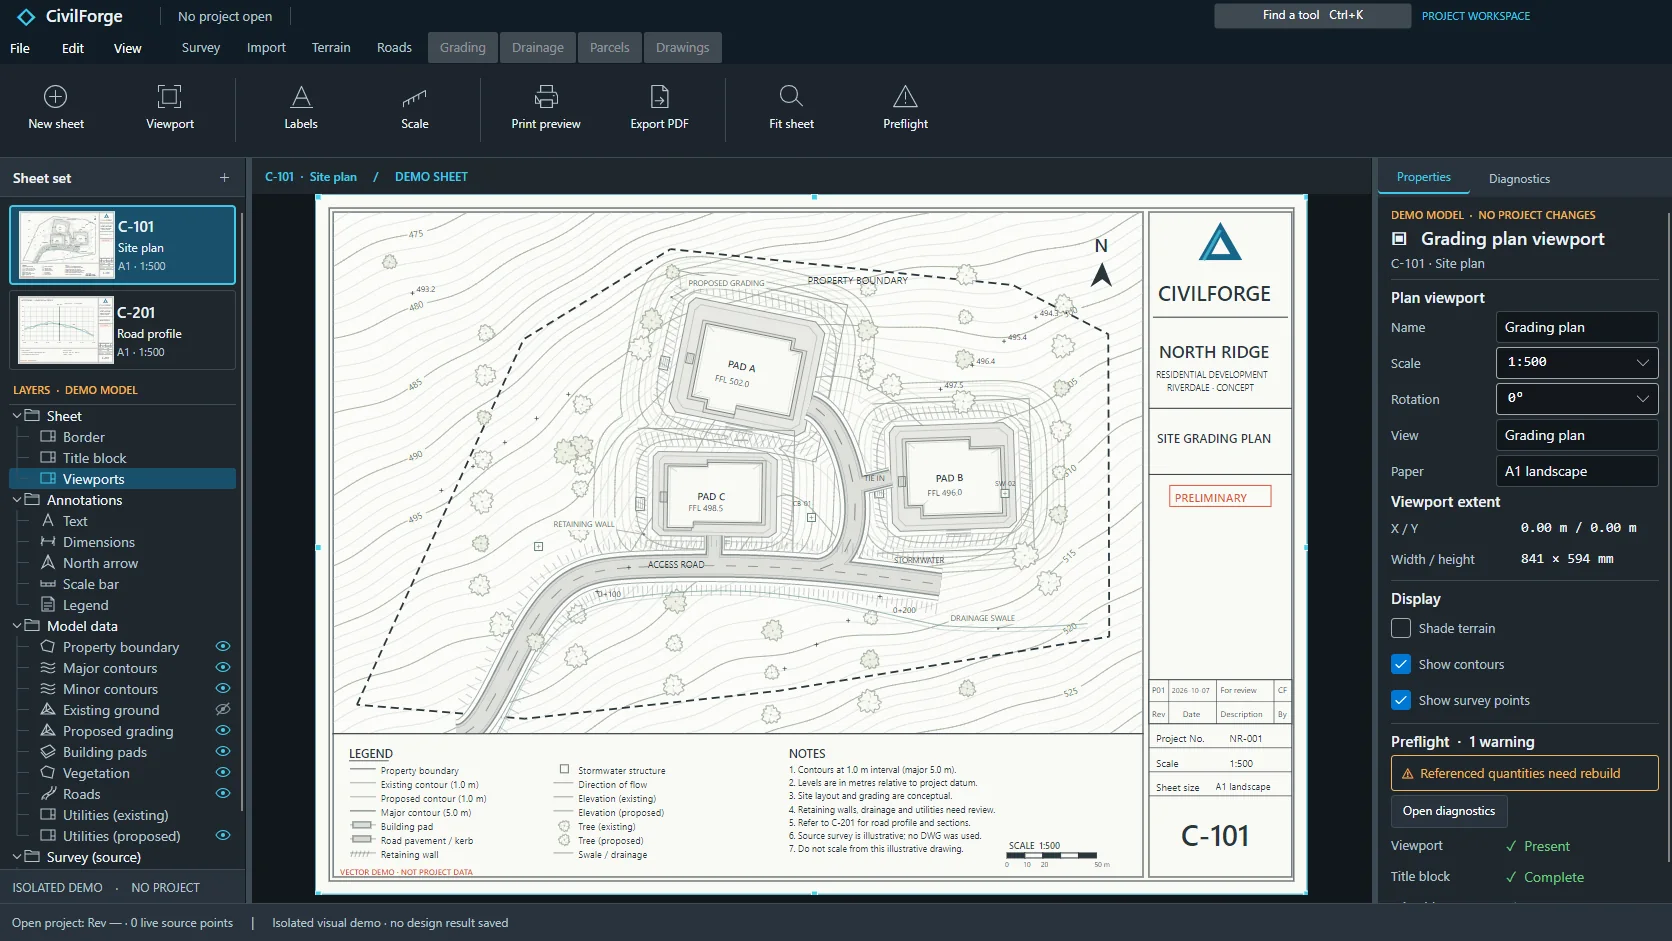Collapse the Annotations layer group
The height and width of the screenshot is (941, 1672).
point(17,500)
